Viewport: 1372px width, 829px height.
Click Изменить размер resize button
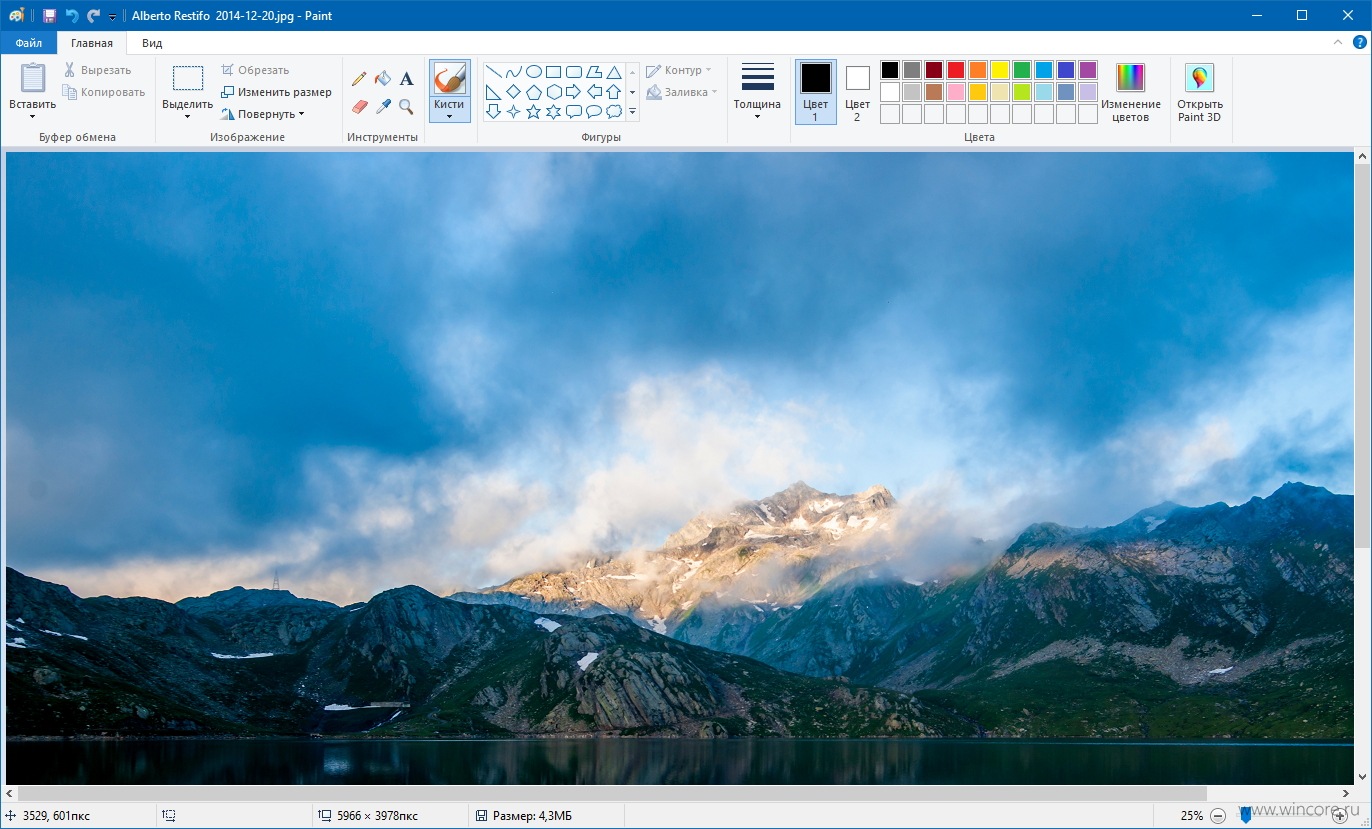(276, 92)
